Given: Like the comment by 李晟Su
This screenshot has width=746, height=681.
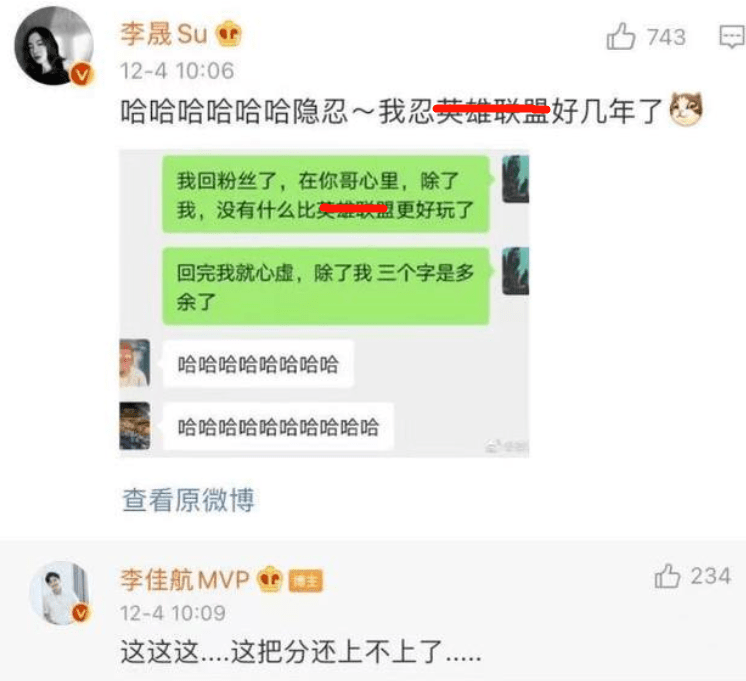Looking at the screenshot, I should pyautogui.click(x=620, y=36).
